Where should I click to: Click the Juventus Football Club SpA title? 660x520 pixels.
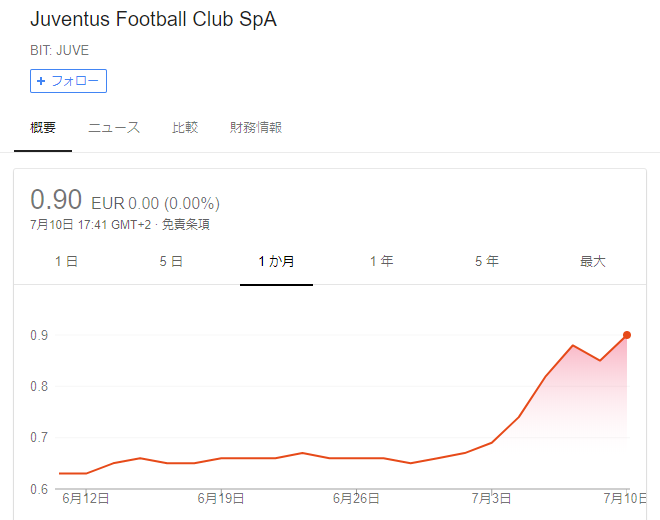(154, 19)
